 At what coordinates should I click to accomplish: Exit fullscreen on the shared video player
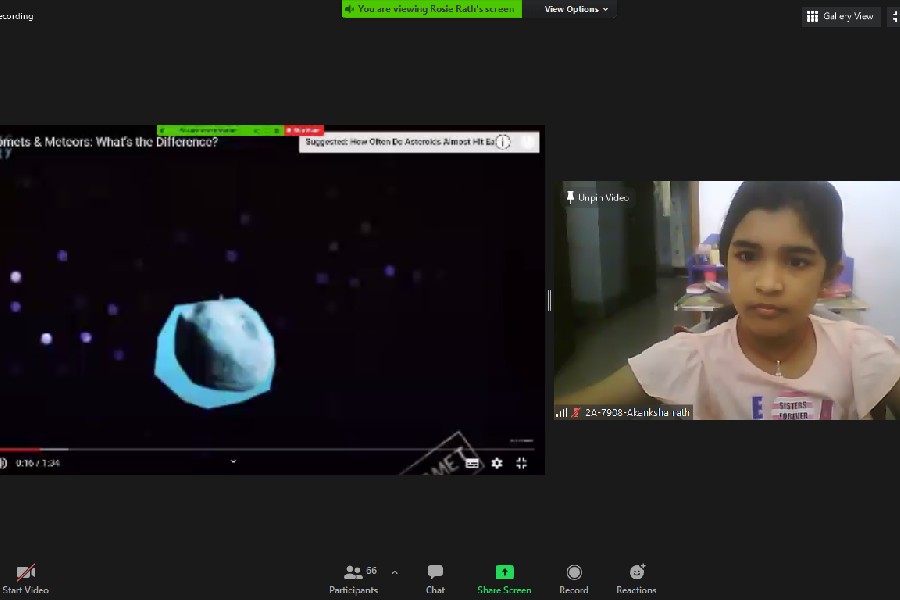point(521,463)
